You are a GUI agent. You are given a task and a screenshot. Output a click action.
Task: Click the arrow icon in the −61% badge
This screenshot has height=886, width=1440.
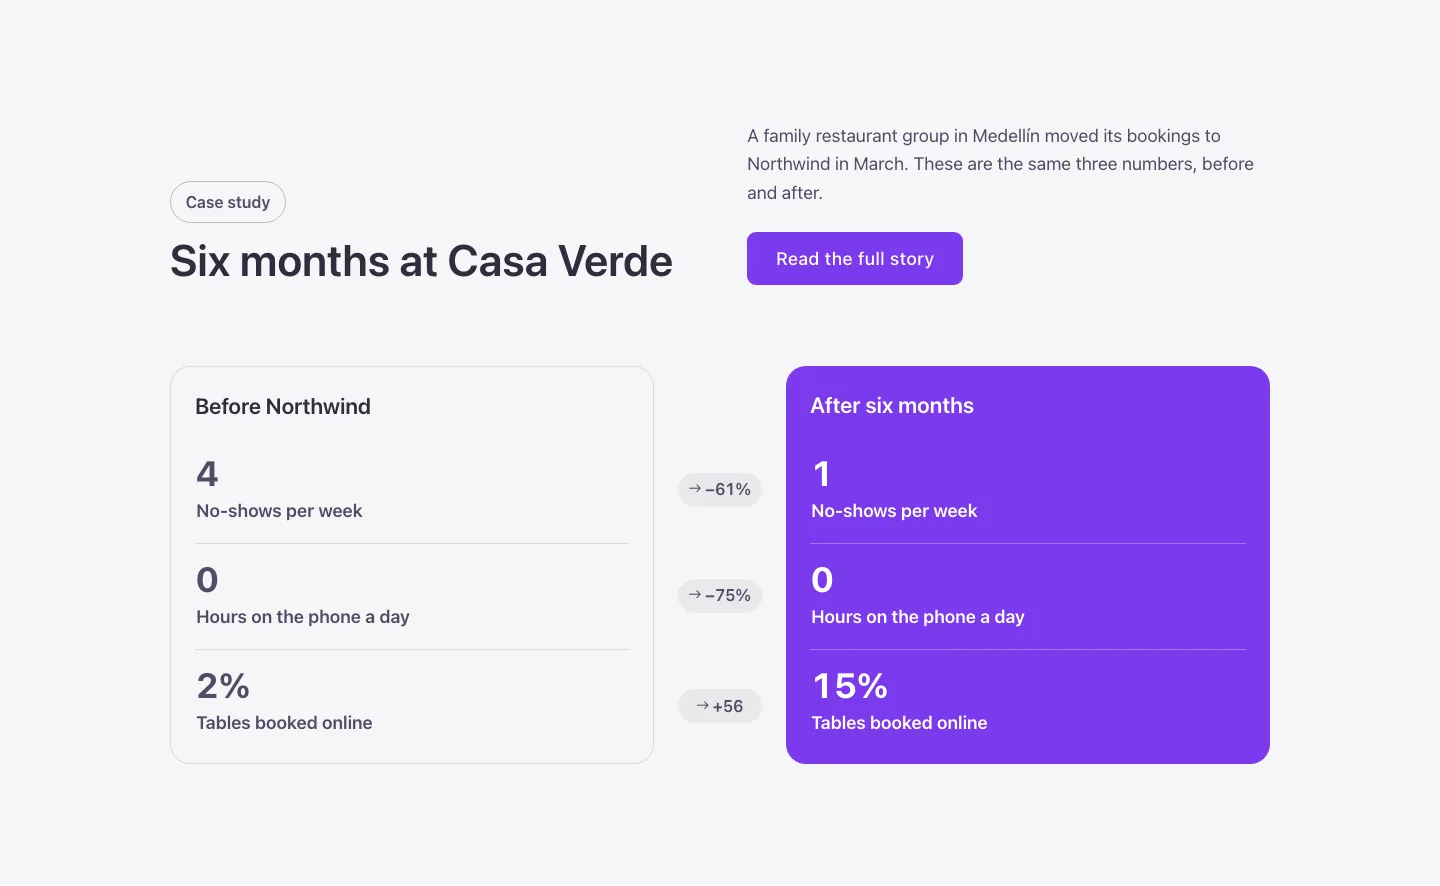pyautogui.click(x=695, y=489)
